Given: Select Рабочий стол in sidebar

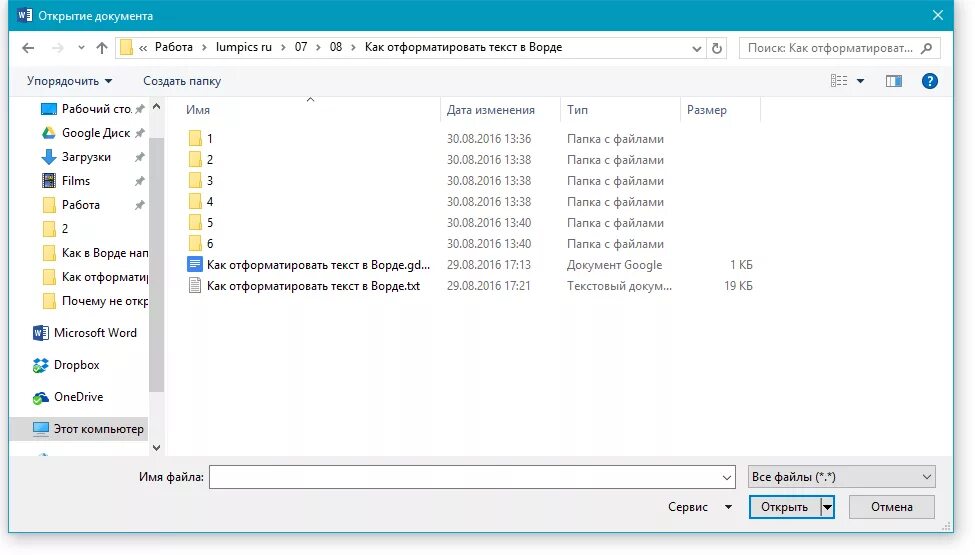Looking at the screenshot, I should click(92, 109).
